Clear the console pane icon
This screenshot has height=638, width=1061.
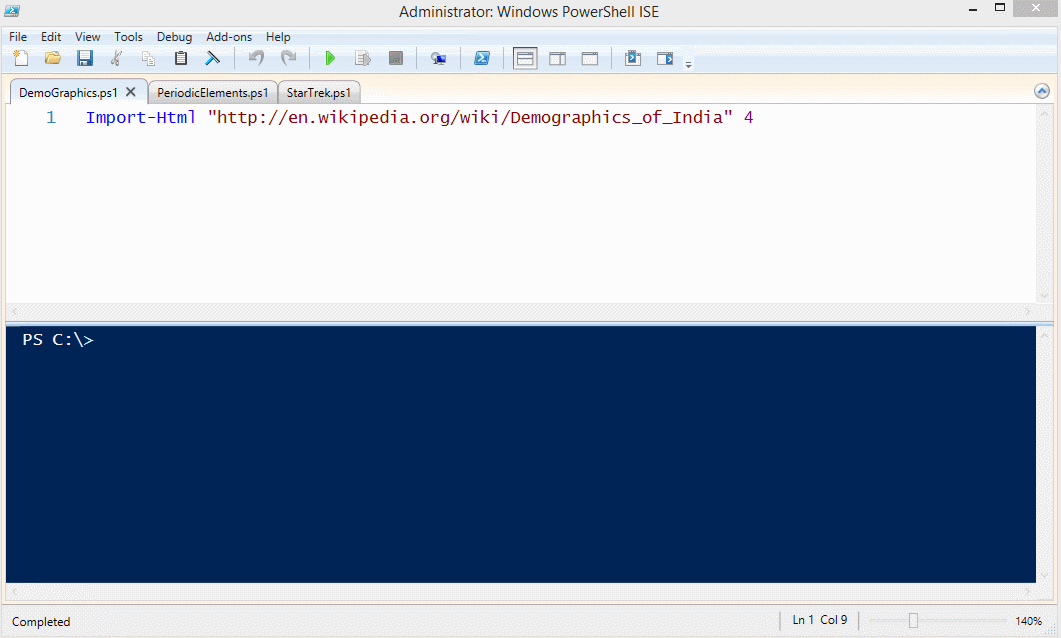pyautogui.click(x=212, y=59)
